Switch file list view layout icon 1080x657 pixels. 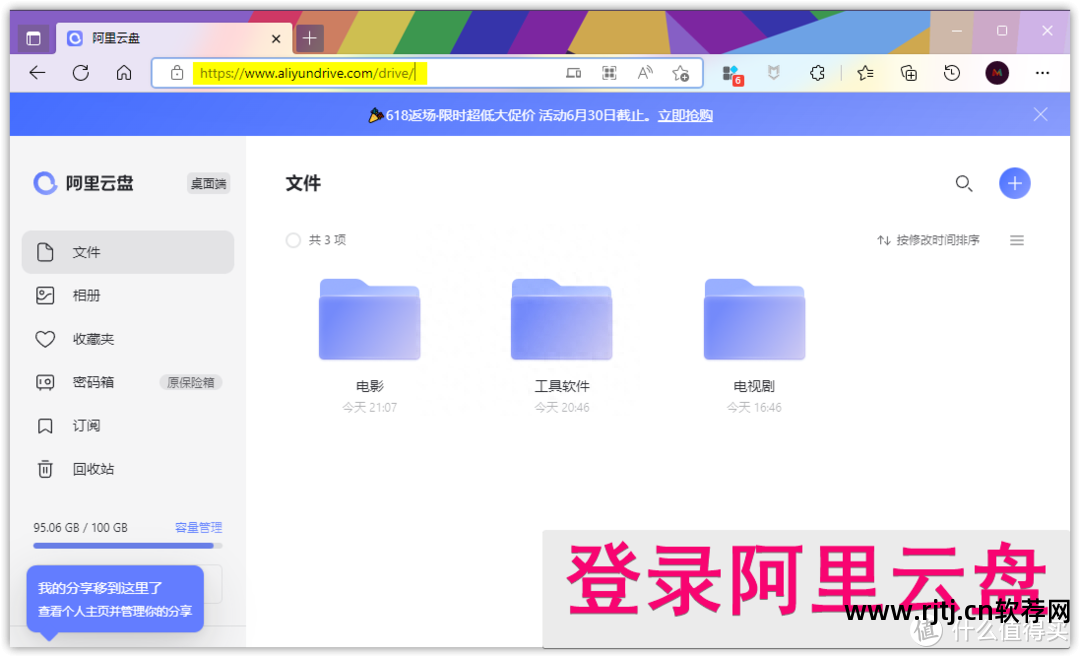click(x=1017, y=240)
